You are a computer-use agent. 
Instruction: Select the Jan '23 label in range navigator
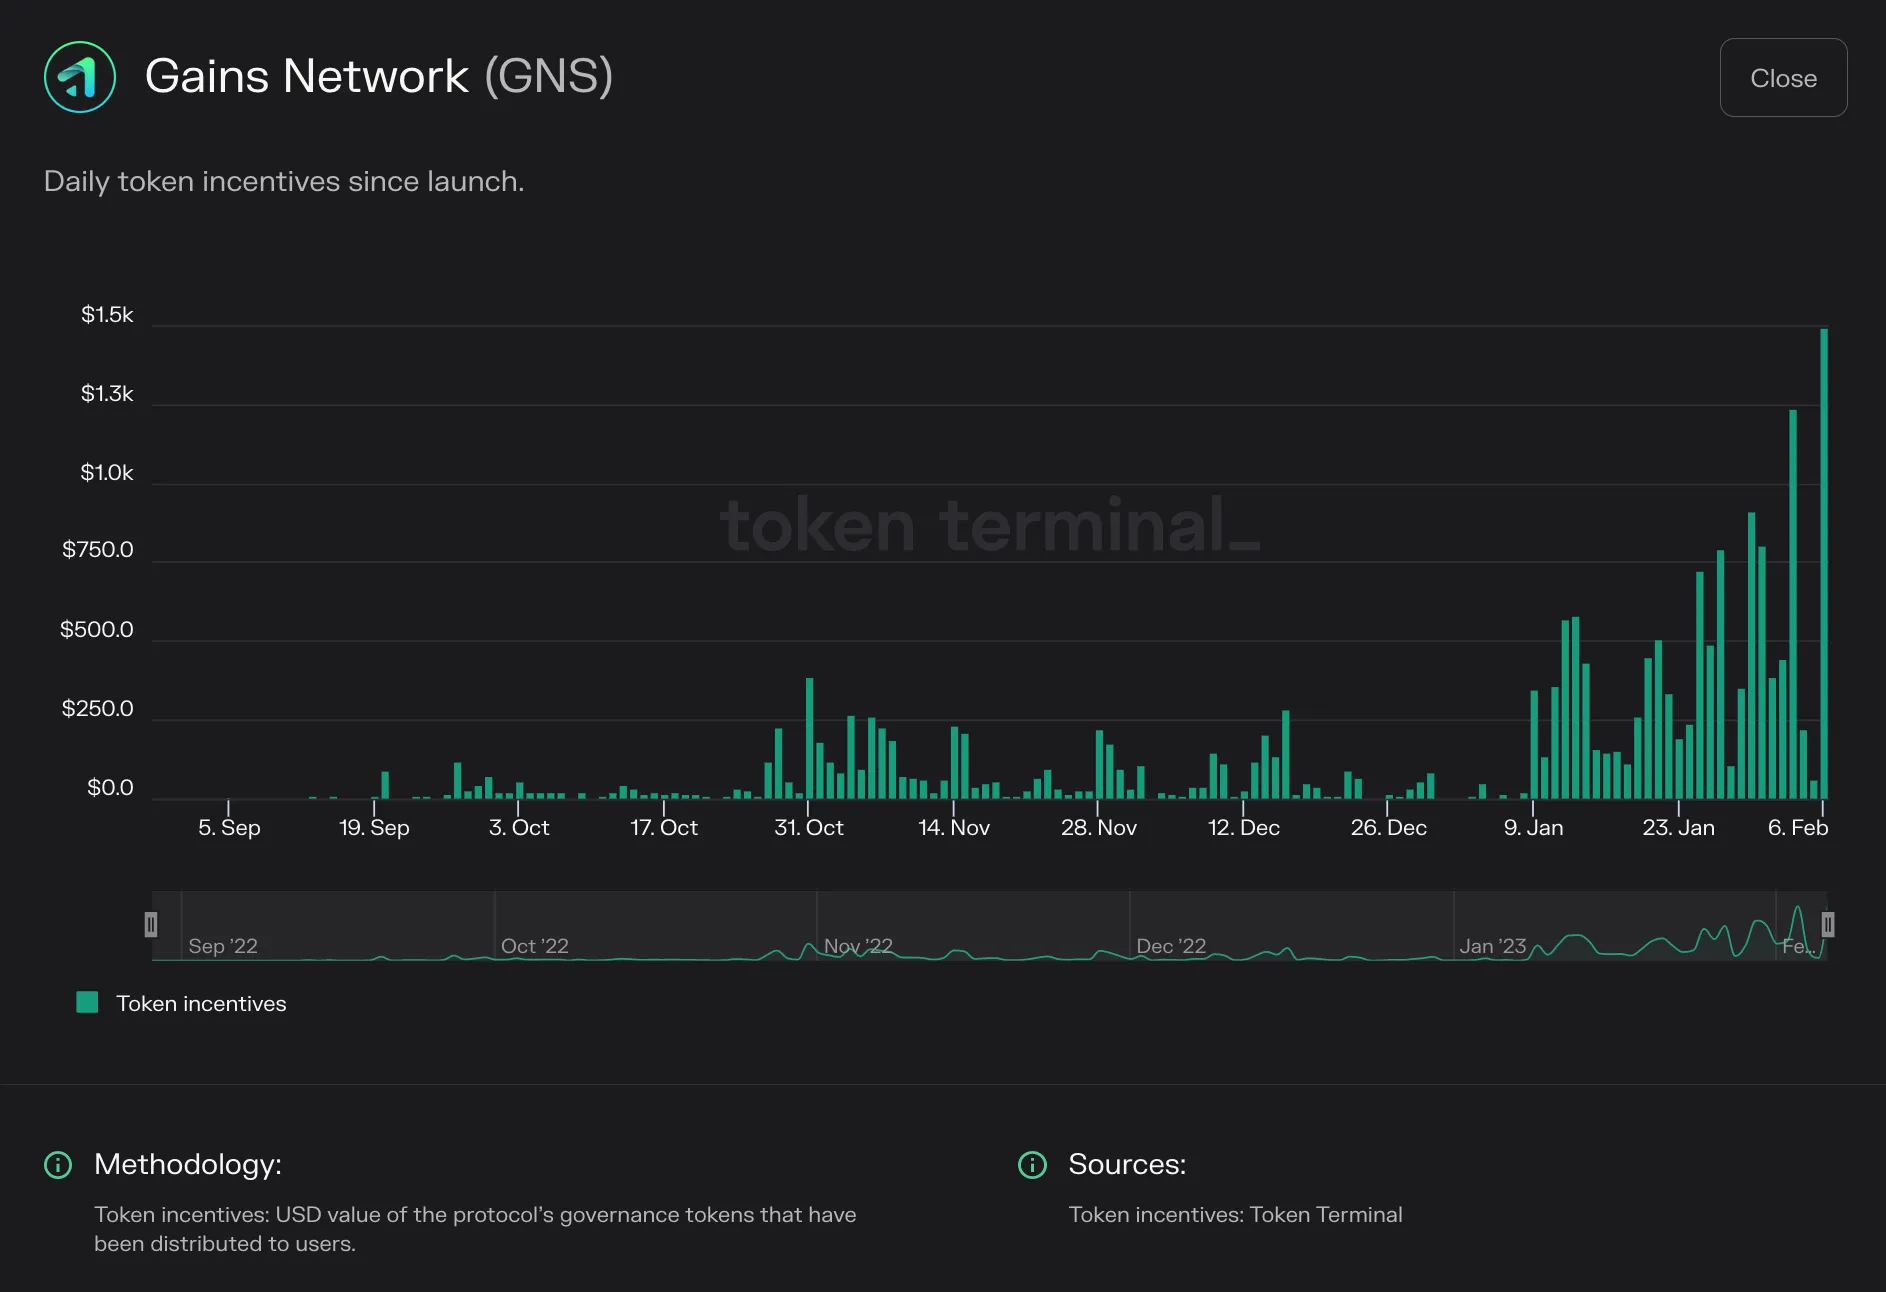click(1493, 946)
